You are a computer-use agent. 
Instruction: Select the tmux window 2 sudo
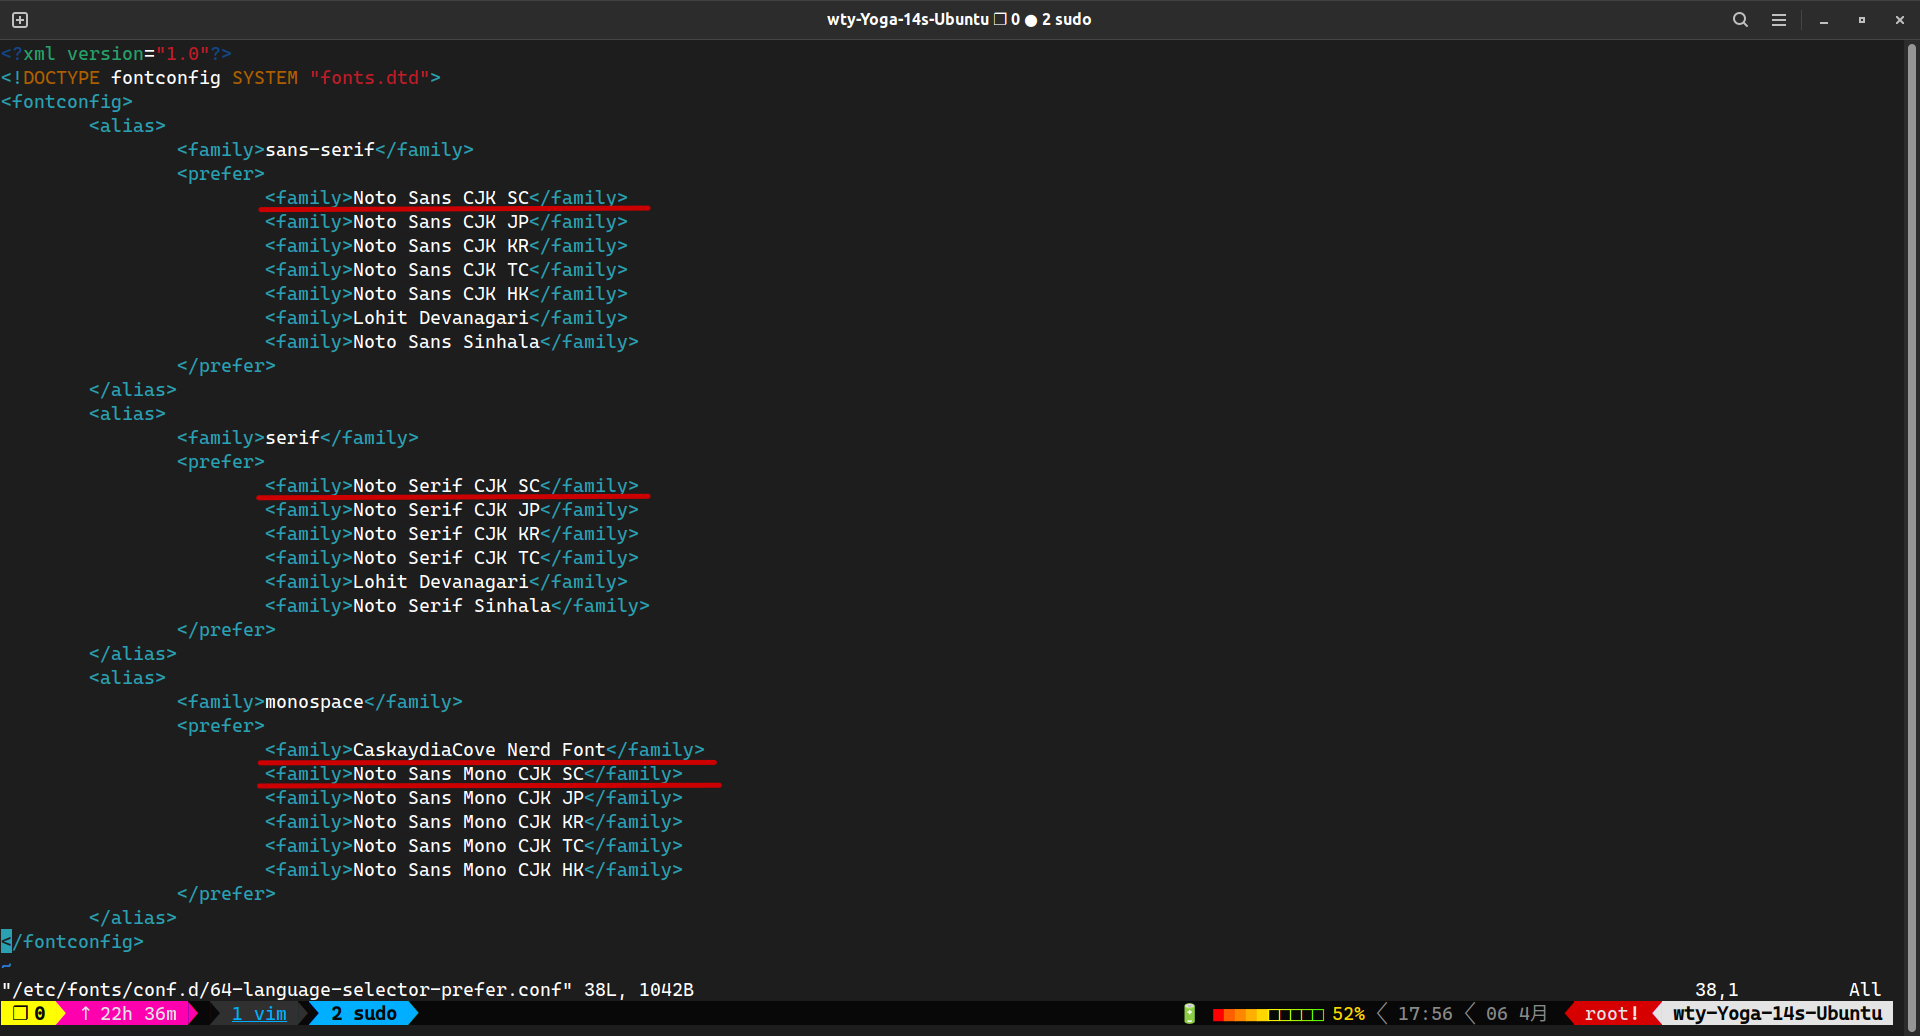tap(364, 1014)
